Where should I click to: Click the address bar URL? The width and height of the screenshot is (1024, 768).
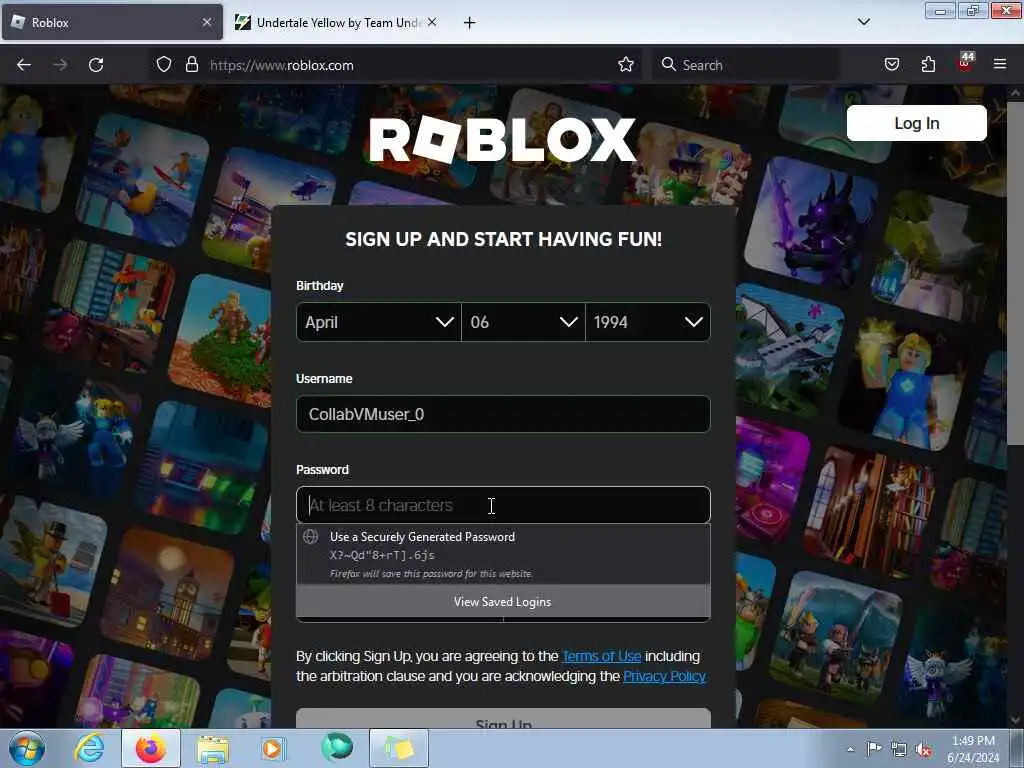tap(281, 65)
